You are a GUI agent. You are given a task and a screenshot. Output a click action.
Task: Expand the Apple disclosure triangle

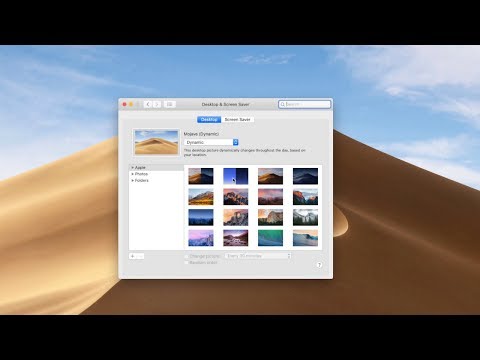pos(132,168)
